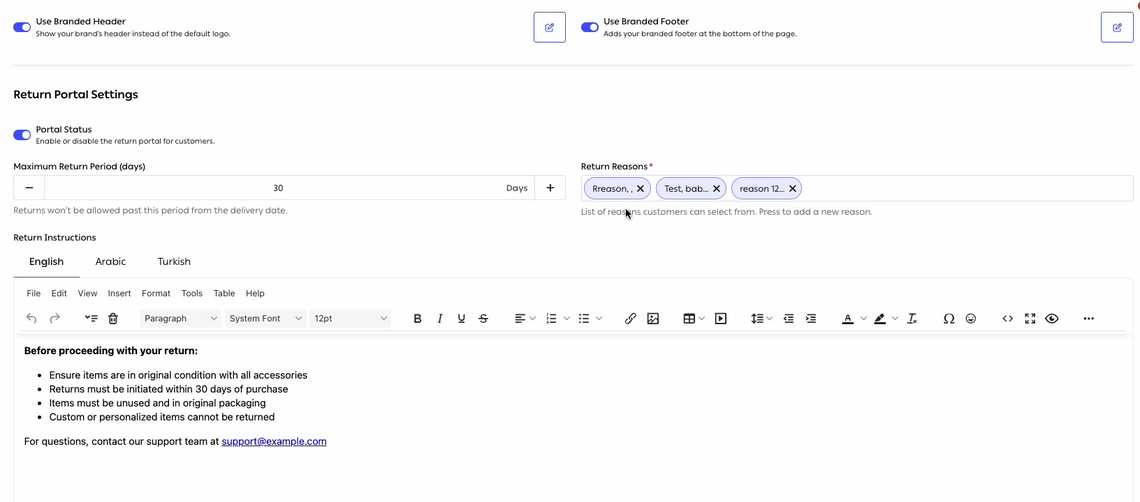Open the emoji picker icon
The height and width of the screenshot is (502, 1140).
tap(971, 319)
